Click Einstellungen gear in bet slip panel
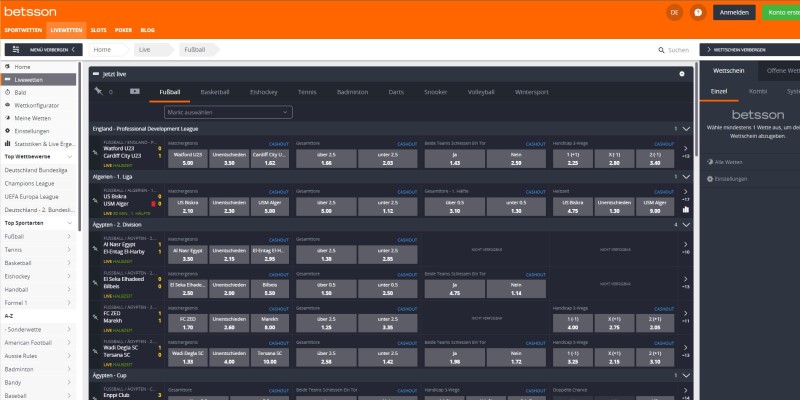Viewport: 800px width, 400px height. click(710, 179)
